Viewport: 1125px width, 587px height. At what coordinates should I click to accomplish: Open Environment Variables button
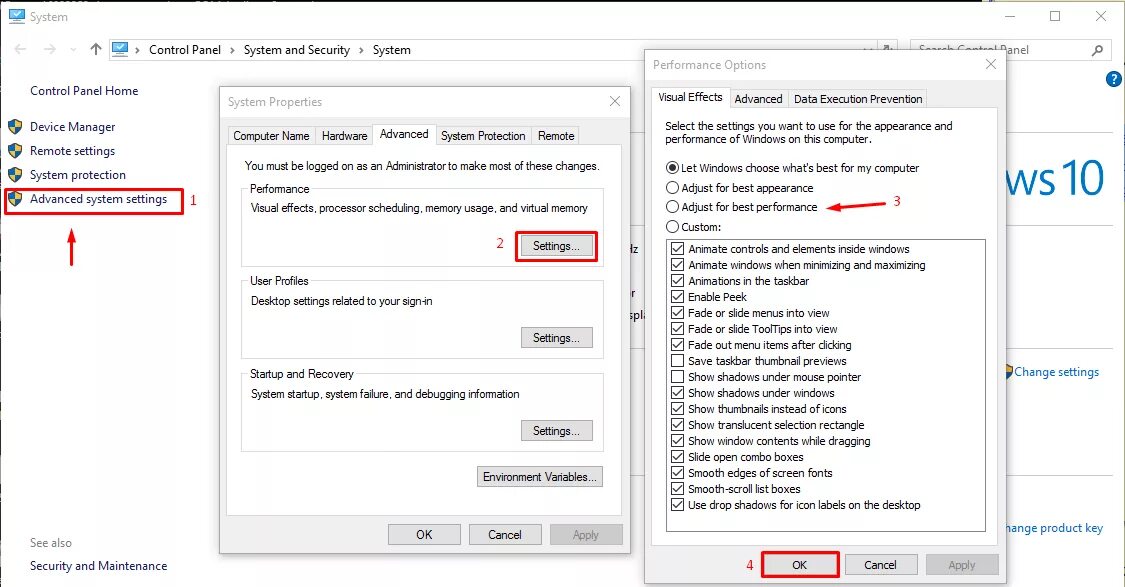tap(540, 476)
